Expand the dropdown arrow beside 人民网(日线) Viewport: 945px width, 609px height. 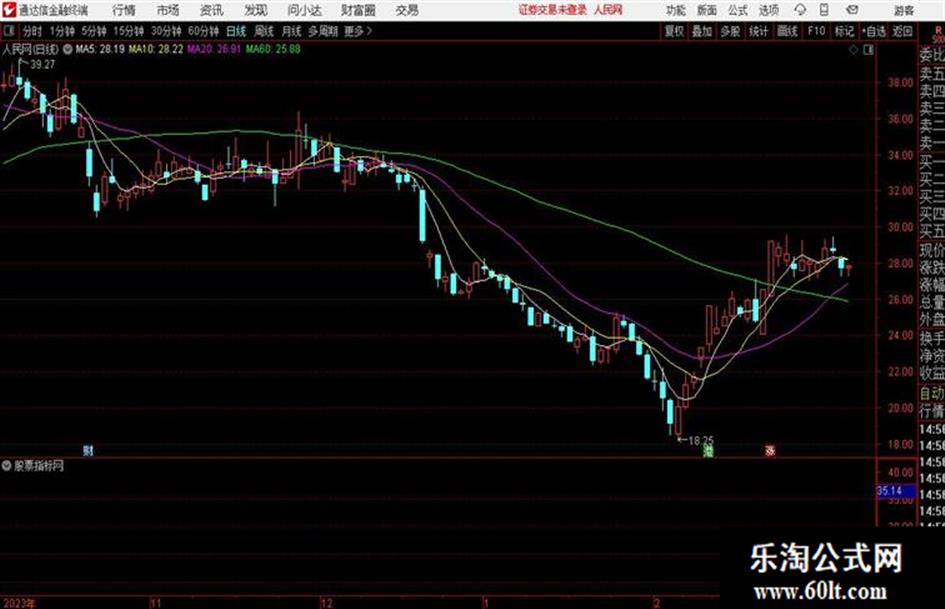tap(68, 49)
